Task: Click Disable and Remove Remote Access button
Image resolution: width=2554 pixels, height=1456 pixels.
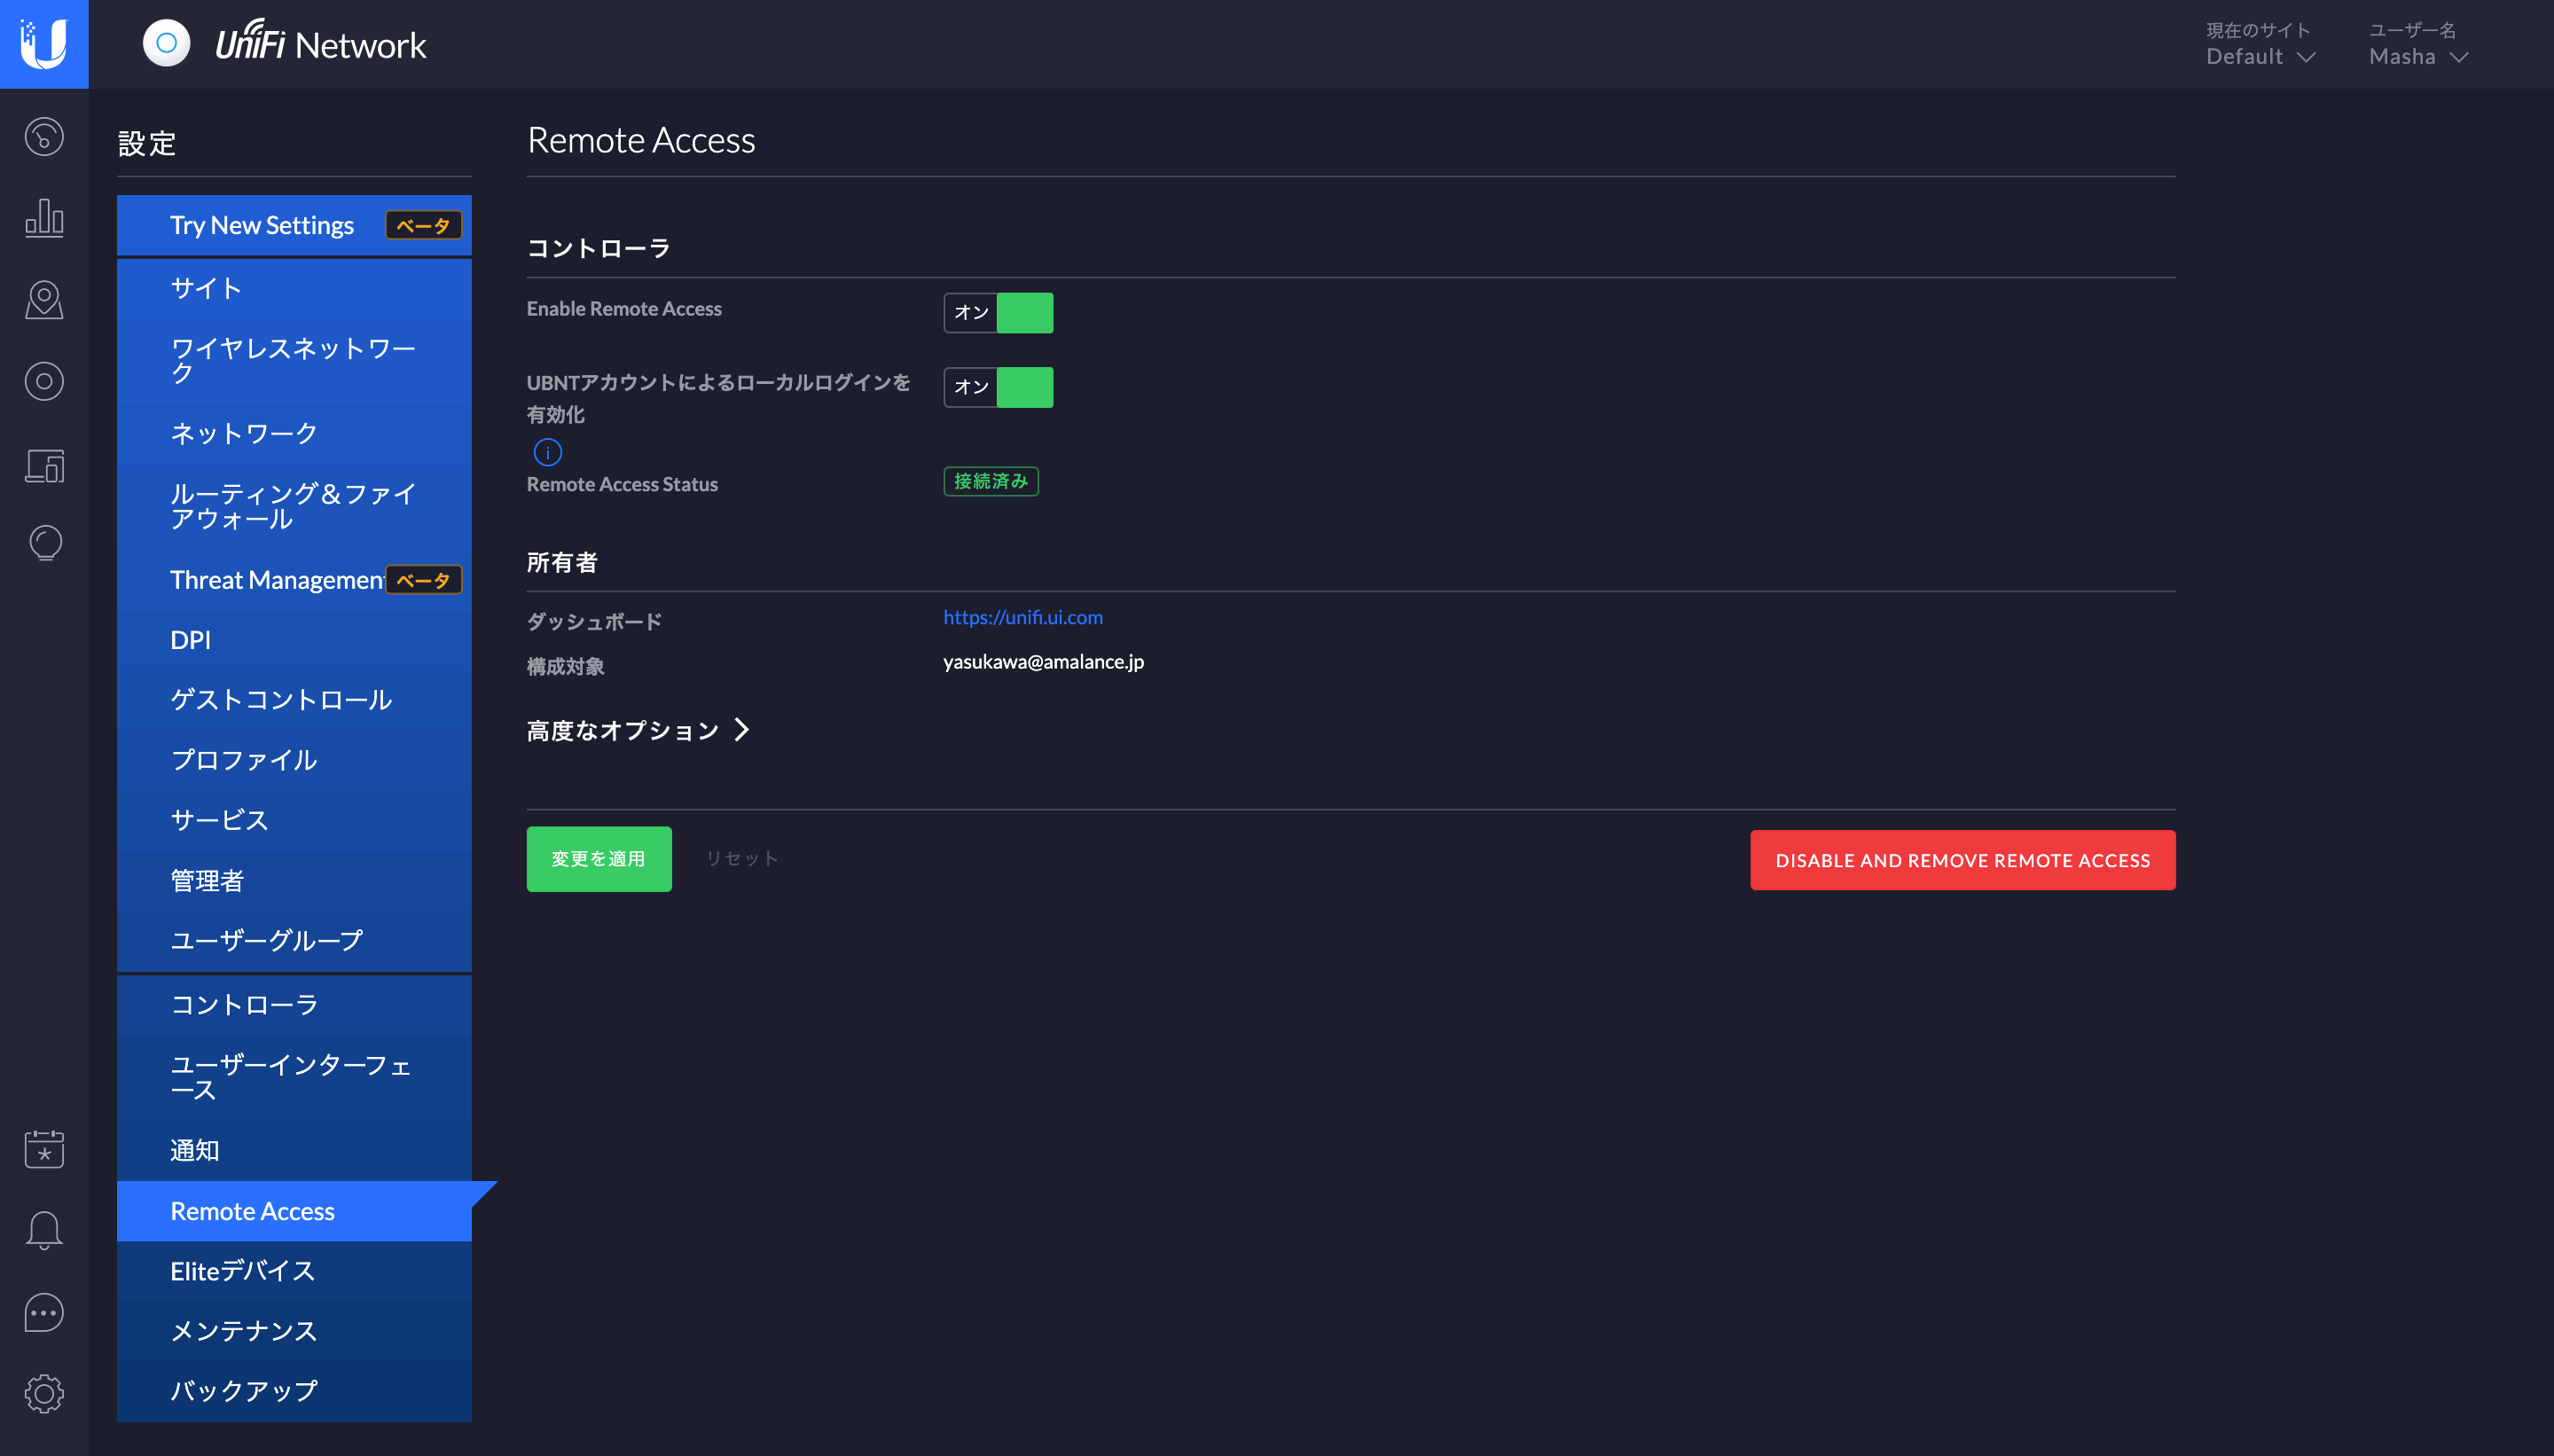Action: [x=1962, y=860]
